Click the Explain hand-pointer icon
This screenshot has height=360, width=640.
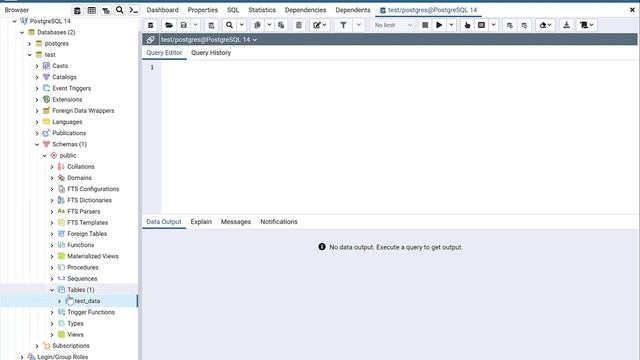click(467, 25)
